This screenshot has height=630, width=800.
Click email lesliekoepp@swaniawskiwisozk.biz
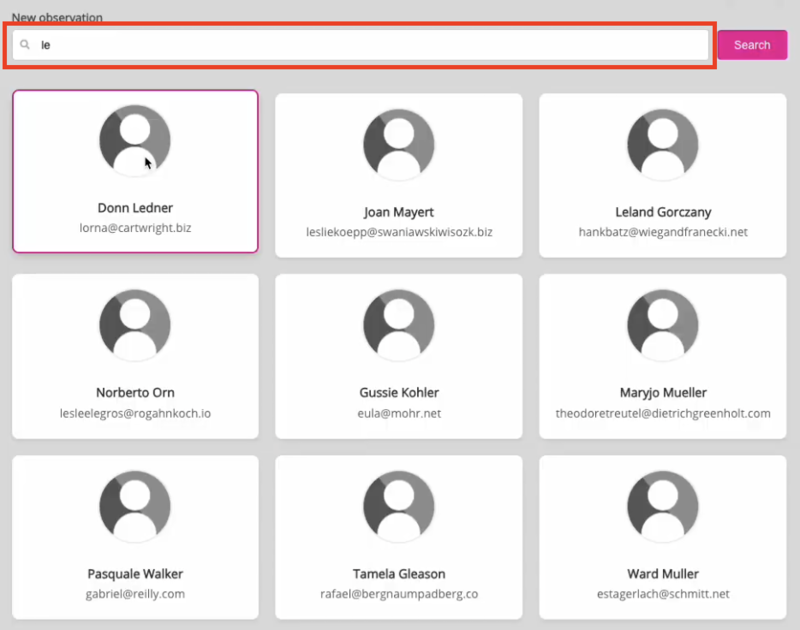[399, 232]
